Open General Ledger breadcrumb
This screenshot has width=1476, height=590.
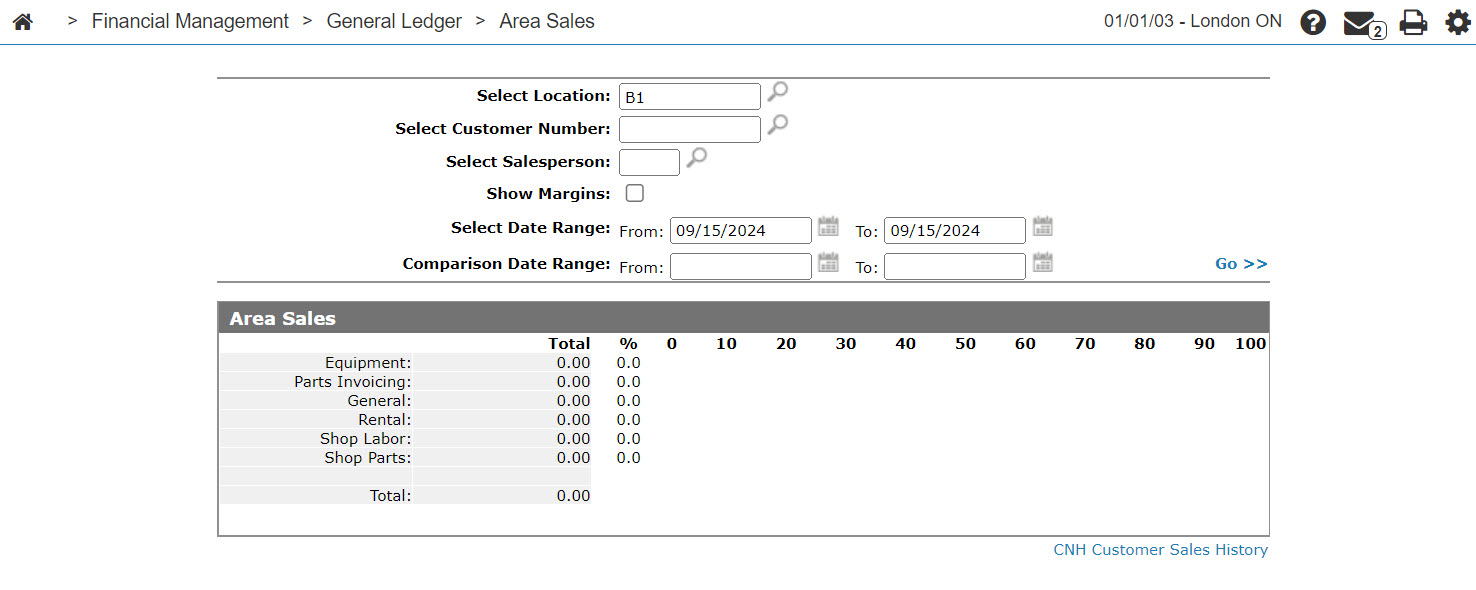point(394,21)
